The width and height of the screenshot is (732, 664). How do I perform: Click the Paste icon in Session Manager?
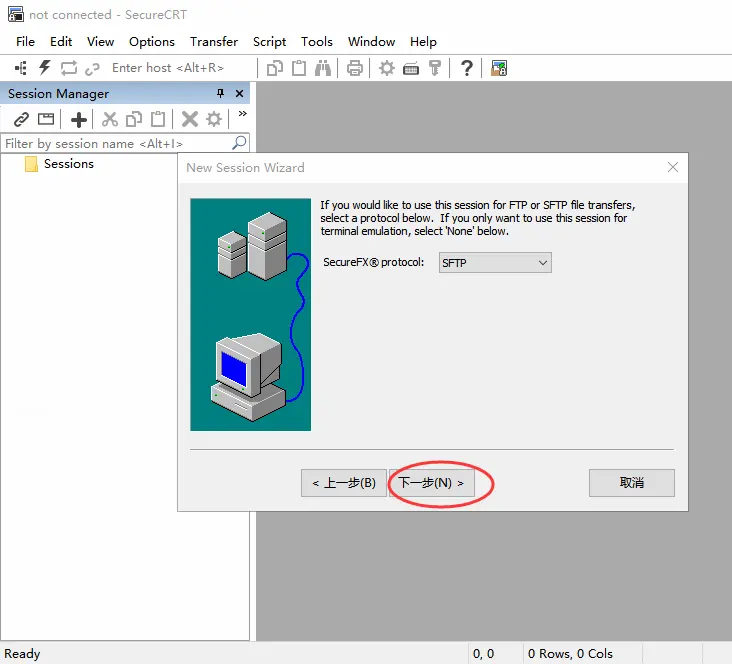coord(158,119)
